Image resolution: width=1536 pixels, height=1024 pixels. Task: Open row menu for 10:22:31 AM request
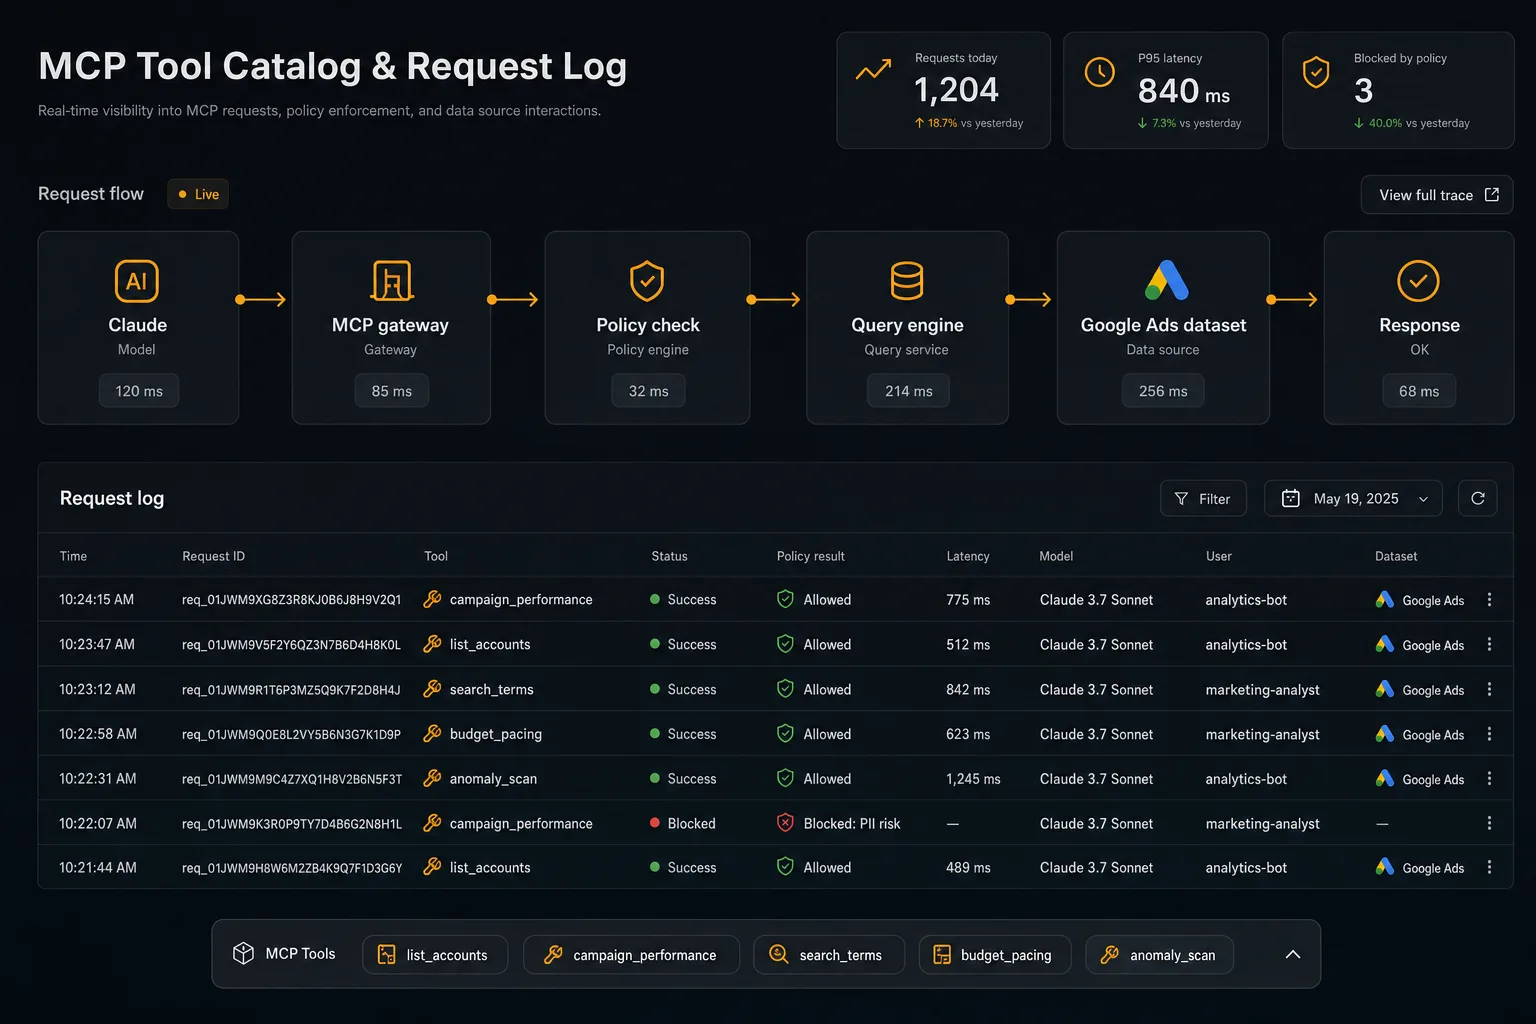(x=1489, y=779)
